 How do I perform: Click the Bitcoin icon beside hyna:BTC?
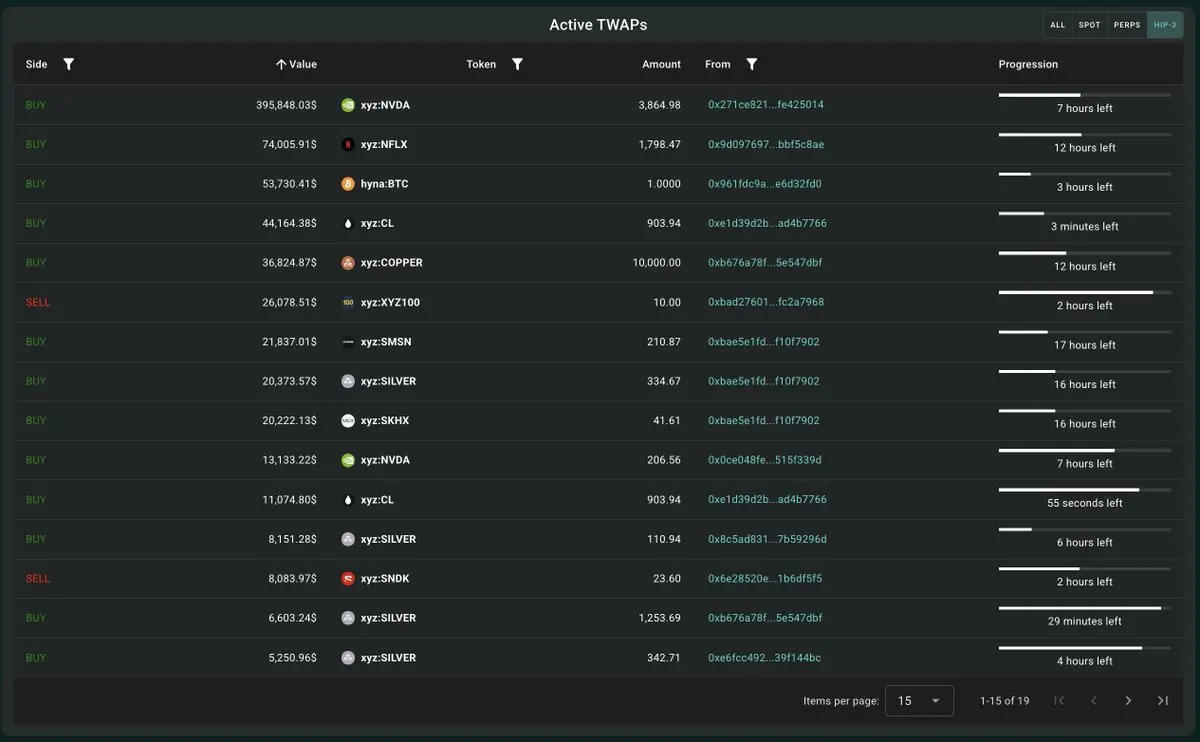[348, 184]
